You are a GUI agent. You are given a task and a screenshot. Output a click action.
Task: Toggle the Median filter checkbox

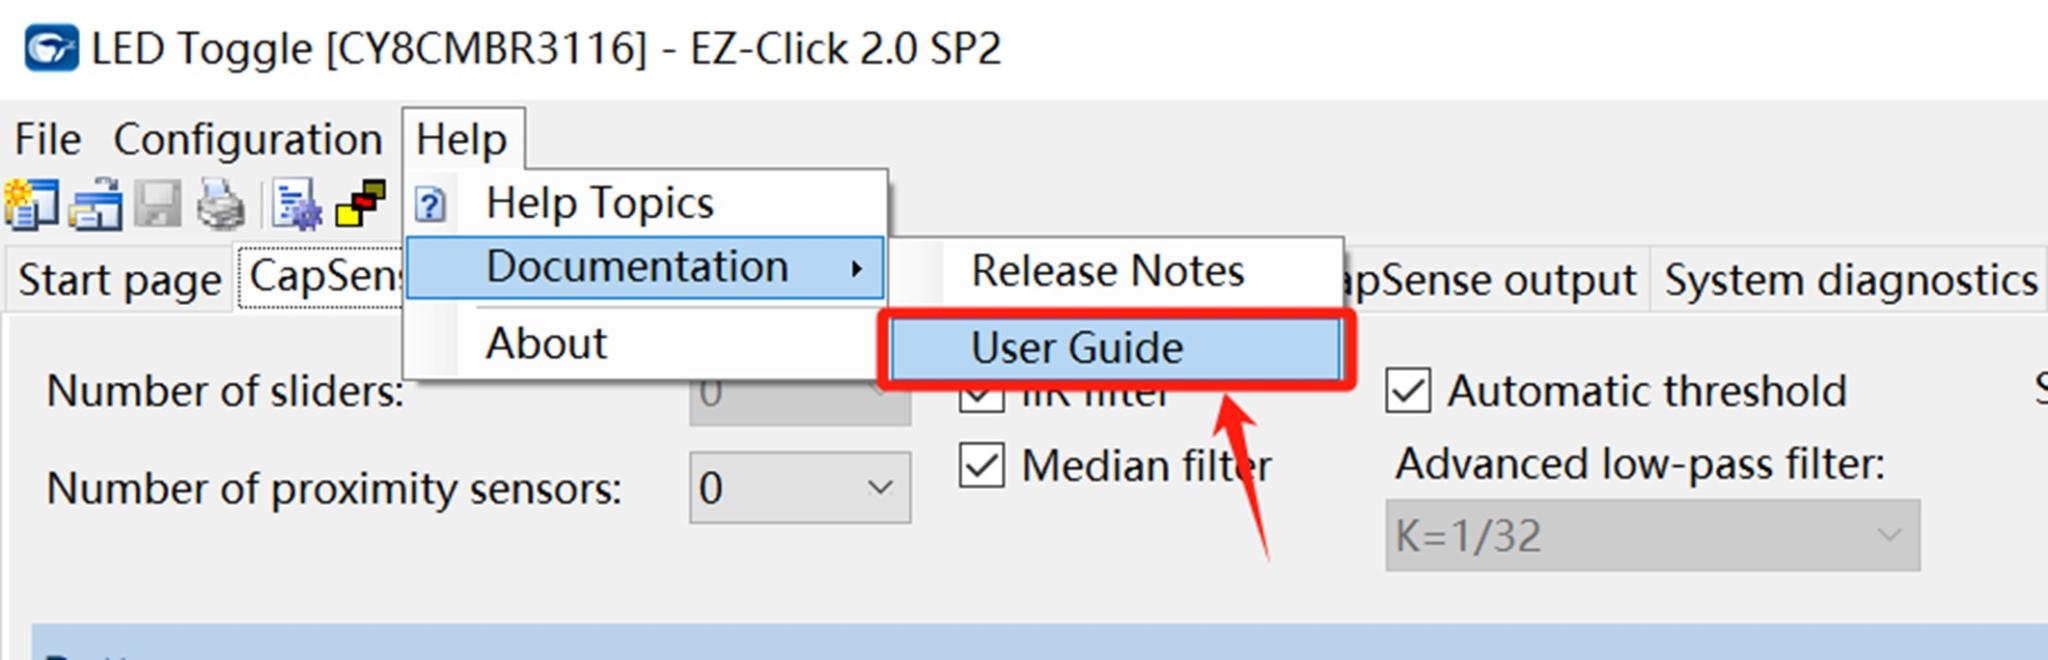[x=981, y=465]
